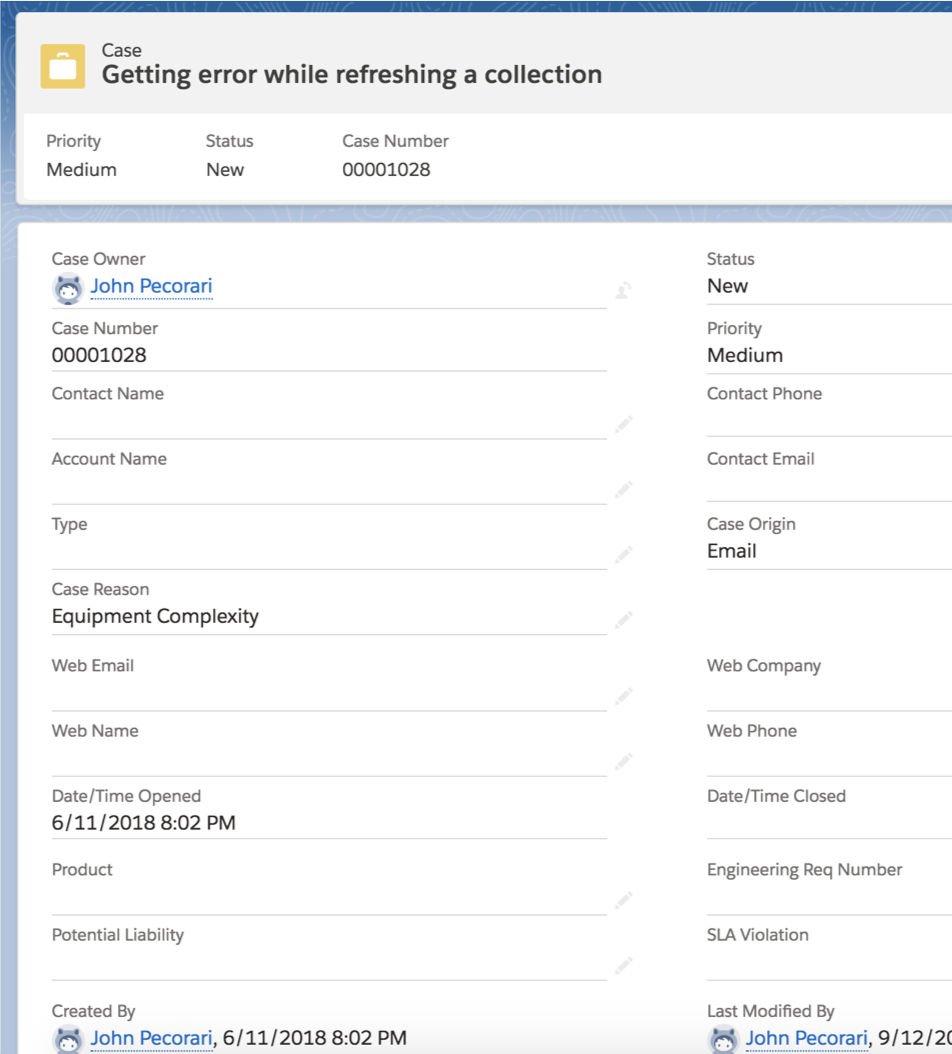This screenshot has height=1054, width=952.
Task: Edit Case Reason using its pencil icon
Action: click(623, 620)
